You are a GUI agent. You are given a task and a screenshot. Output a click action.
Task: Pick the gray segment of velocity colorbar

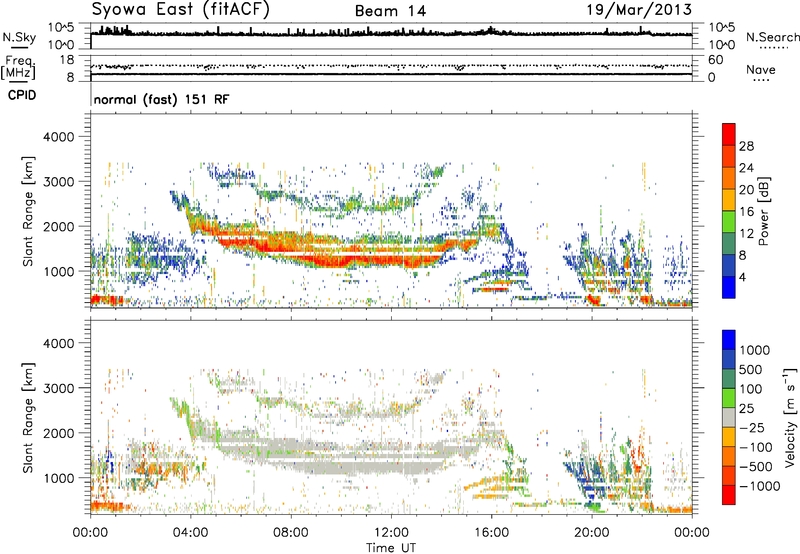pyautogui.click(x=729, y=417)
